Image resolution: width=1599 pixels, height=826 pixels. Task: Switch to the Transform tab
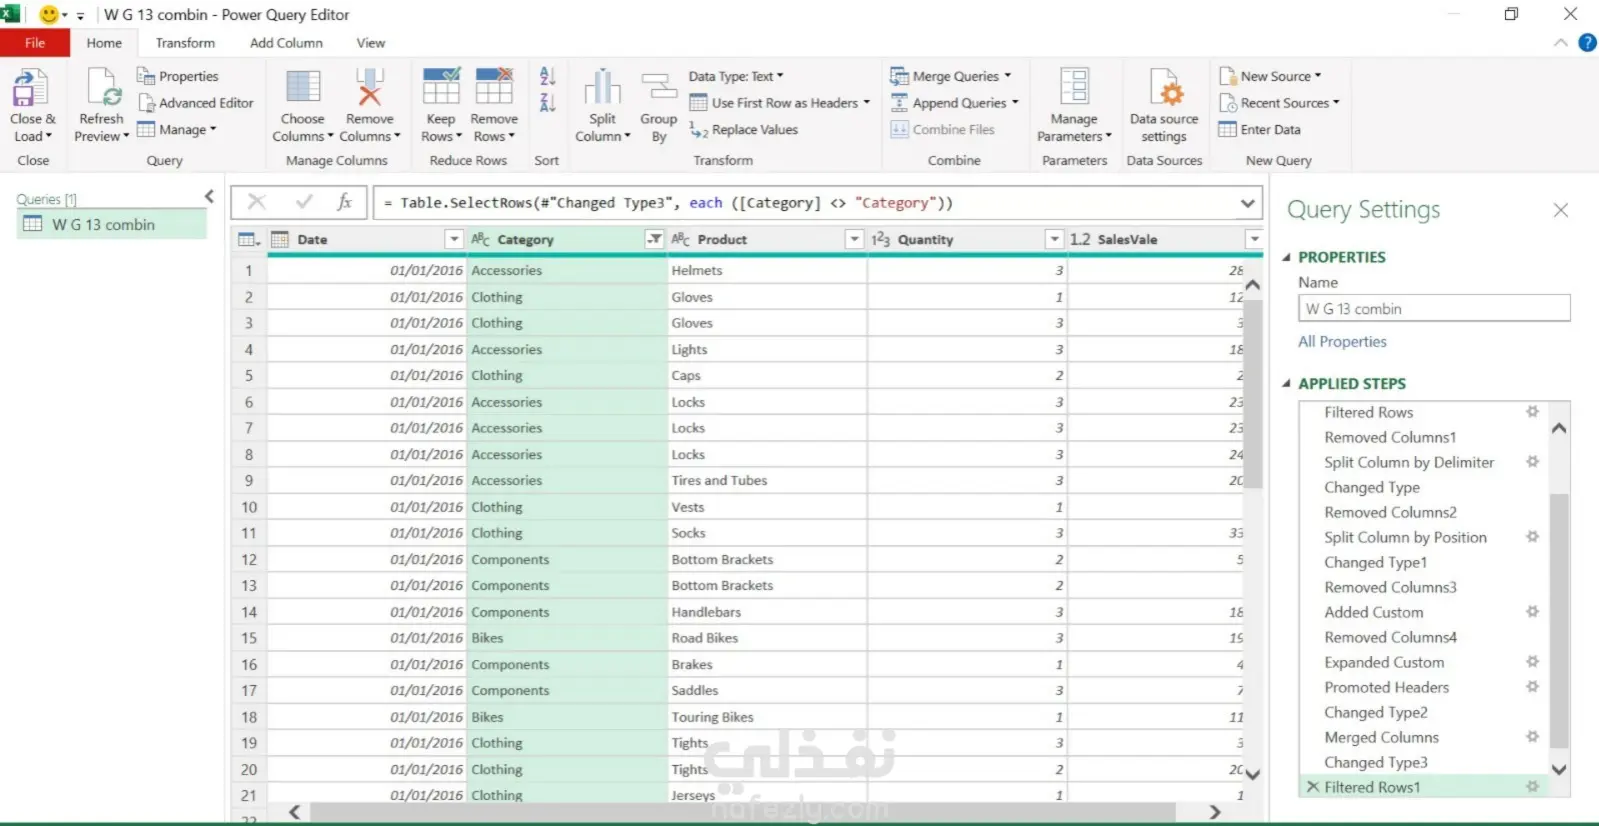coord(185,43)
